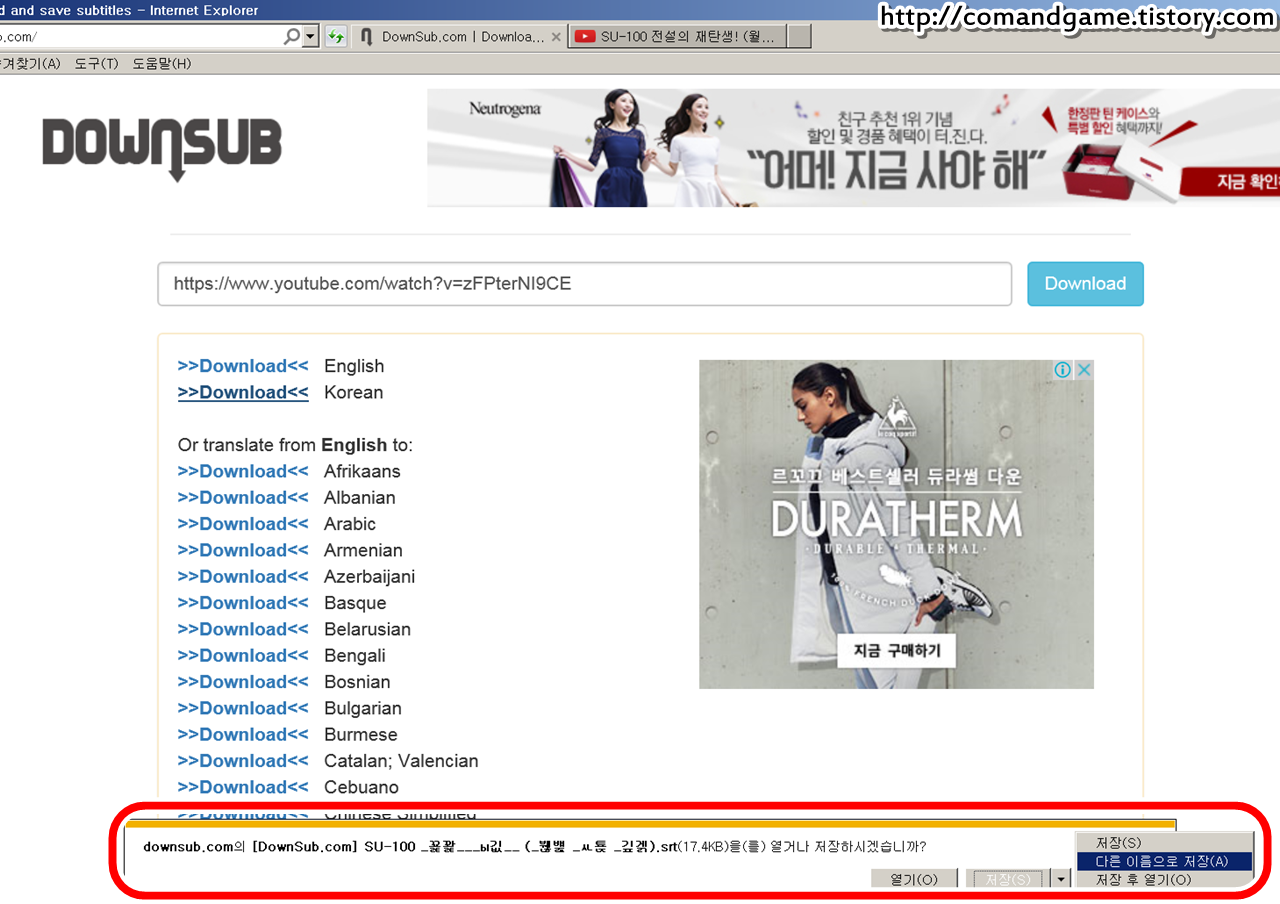Choose 저장 후 열기(O) option
Image resolution: width=1280 pixels, height=904 pixels.
[x=1143, y=880]
